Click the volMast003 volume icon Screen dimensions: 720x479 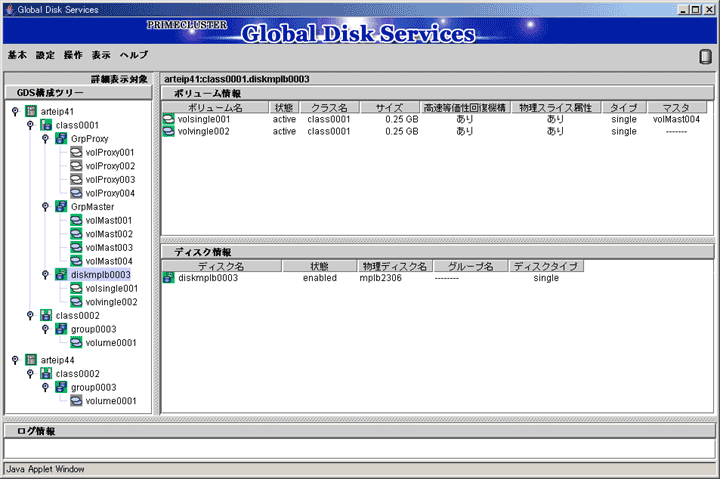pyautogui.click(x=76, y=247)
